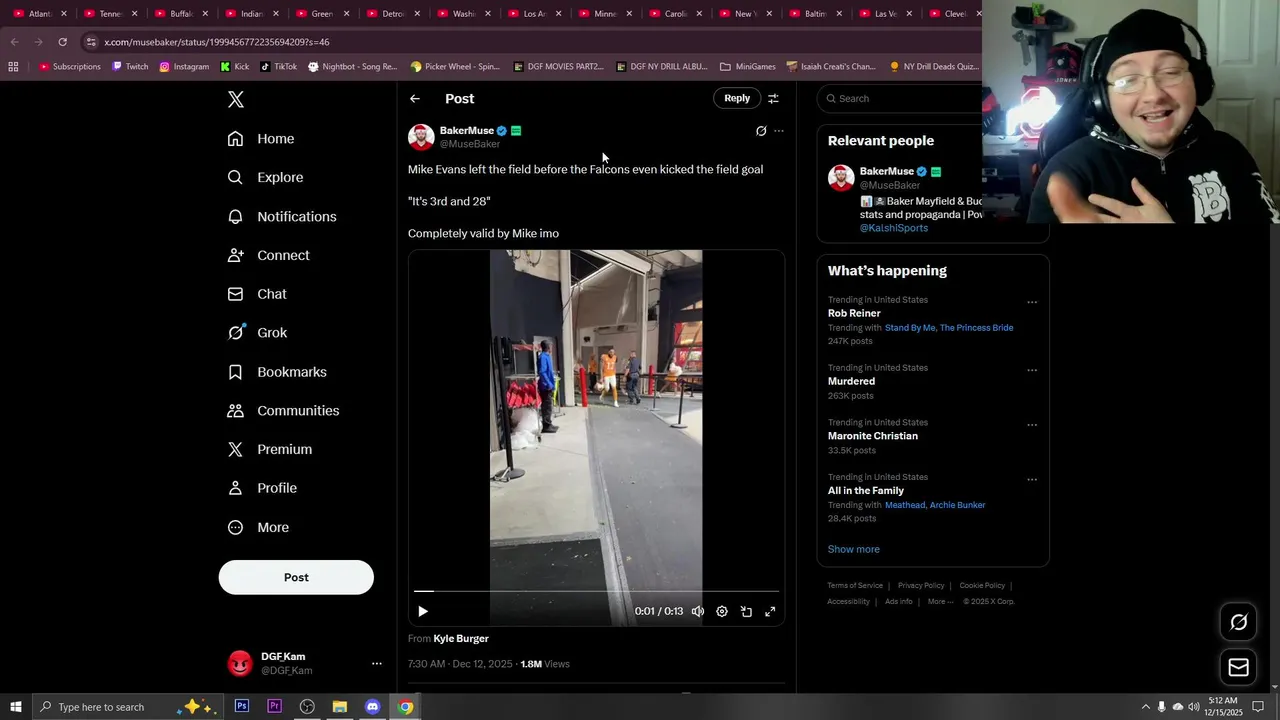Image resolution: width=1280 pixels, height=720 pixels.
Task: Open Discord from the taskbar
Action: (x=372, y=707)
